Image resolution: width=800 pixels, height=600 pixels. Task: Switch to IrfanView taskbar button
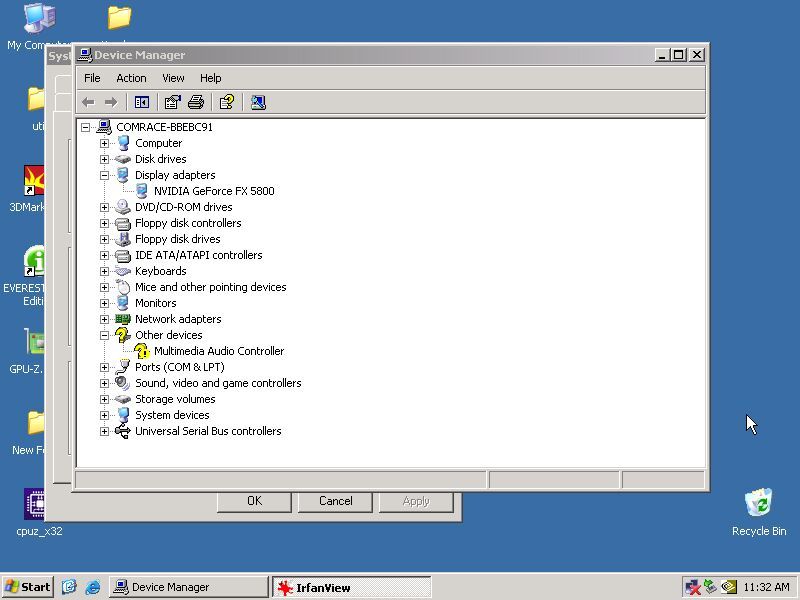tap(352, 587)
